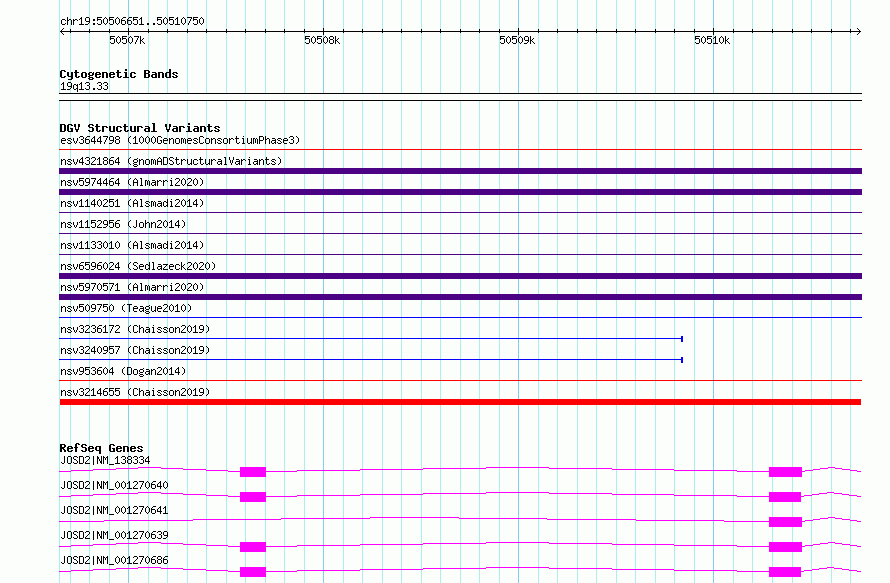The height and width of the screenshot is (583, 890).
Task: Click the left arrow on the ruler
Action: pos(63,31)
